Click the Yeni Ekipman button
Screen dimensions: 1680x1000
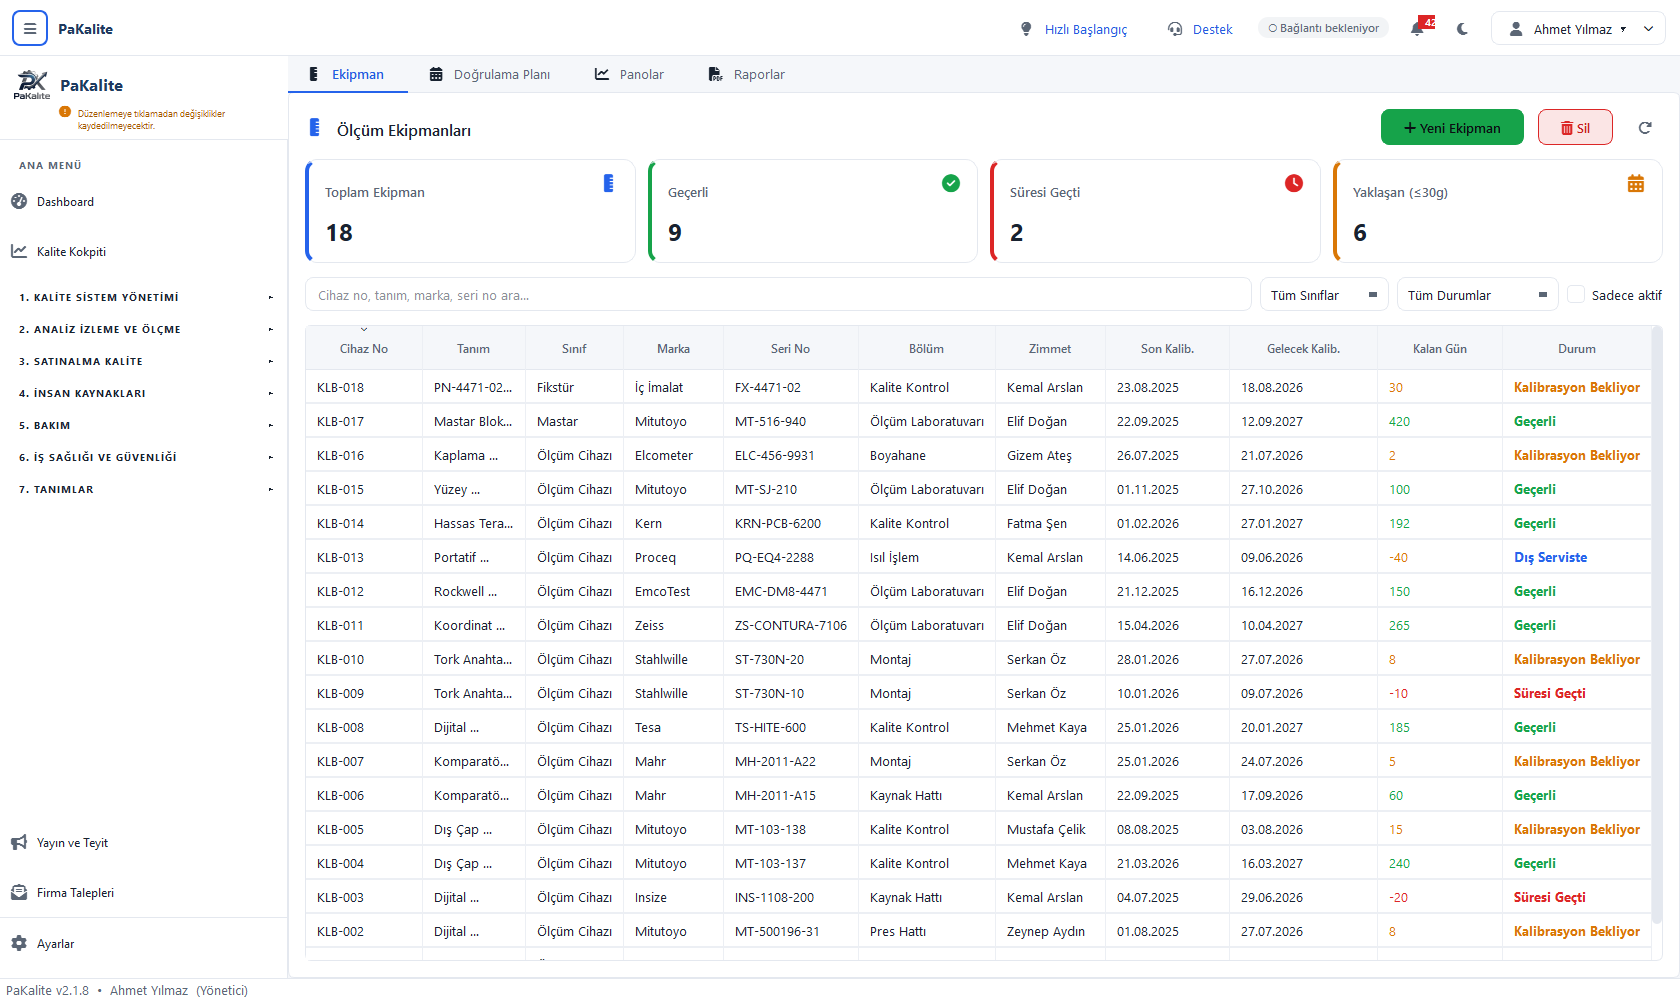coord(1452,127)
